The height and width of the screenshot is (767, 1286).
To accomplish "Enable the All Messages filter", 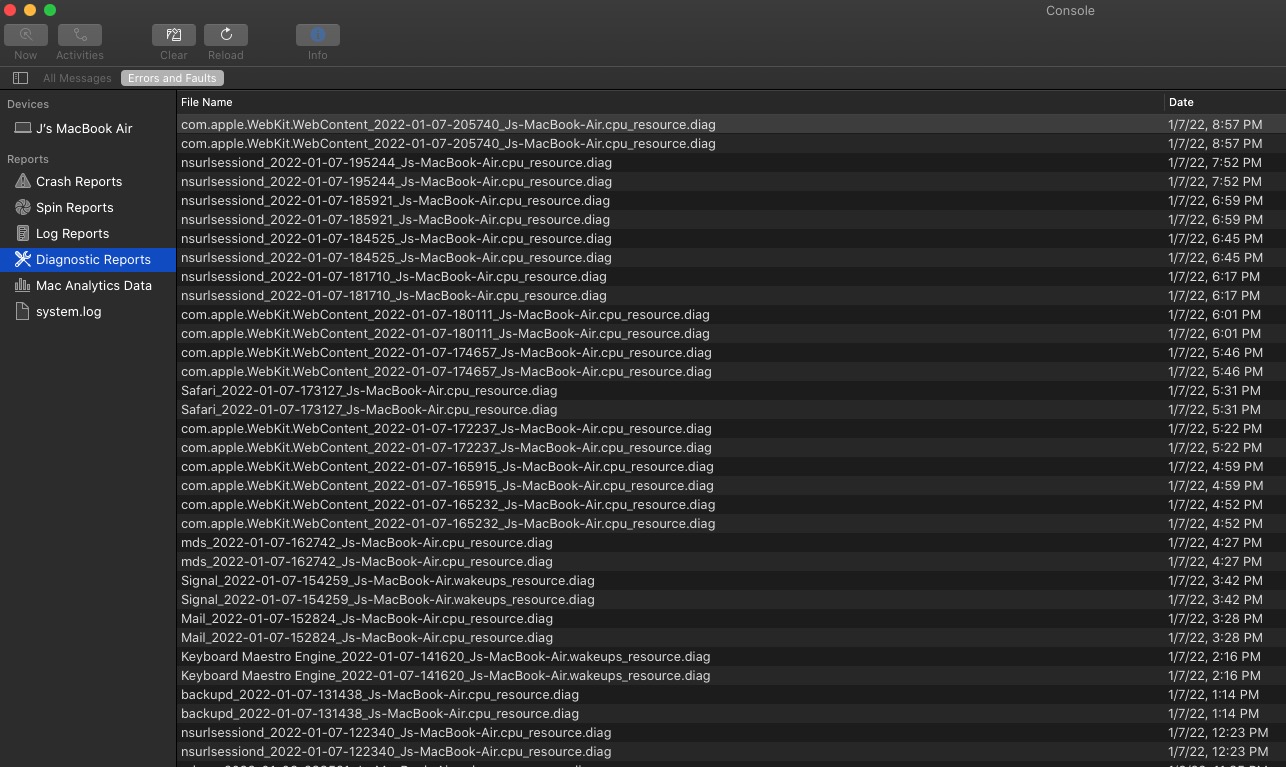I will (77, 77).
